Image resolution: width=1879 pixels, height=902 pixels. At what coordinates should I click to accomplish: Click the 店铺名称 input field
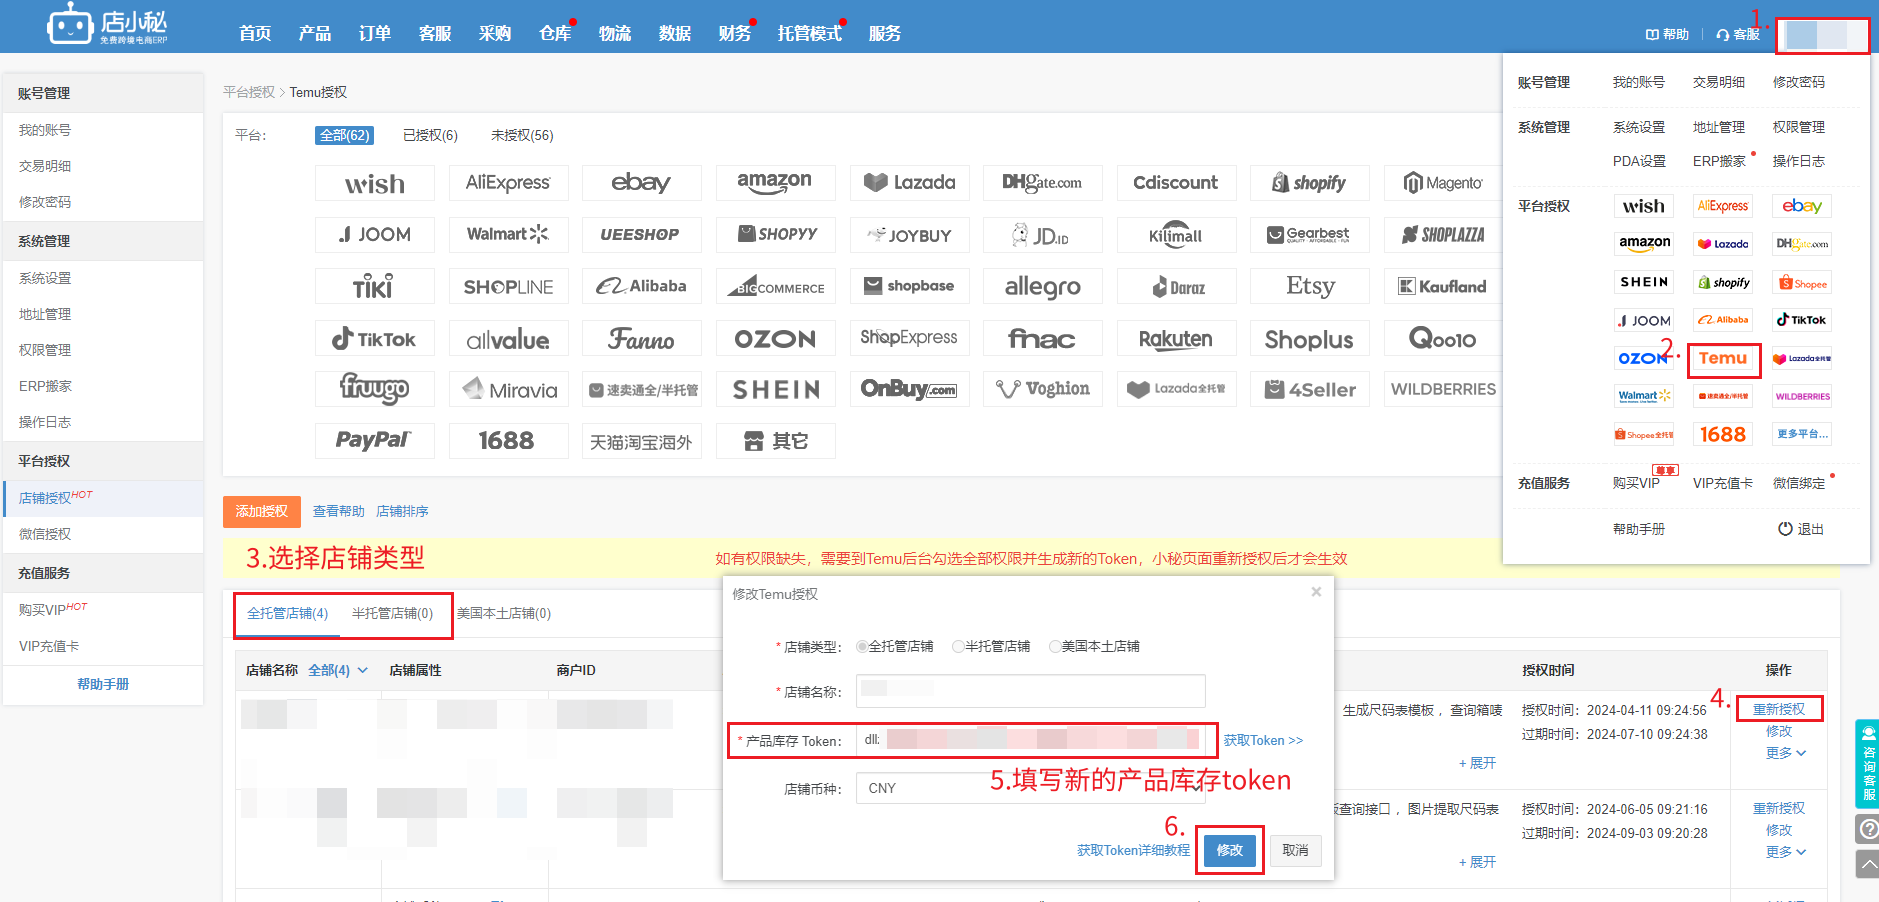tap(1030, 691)
